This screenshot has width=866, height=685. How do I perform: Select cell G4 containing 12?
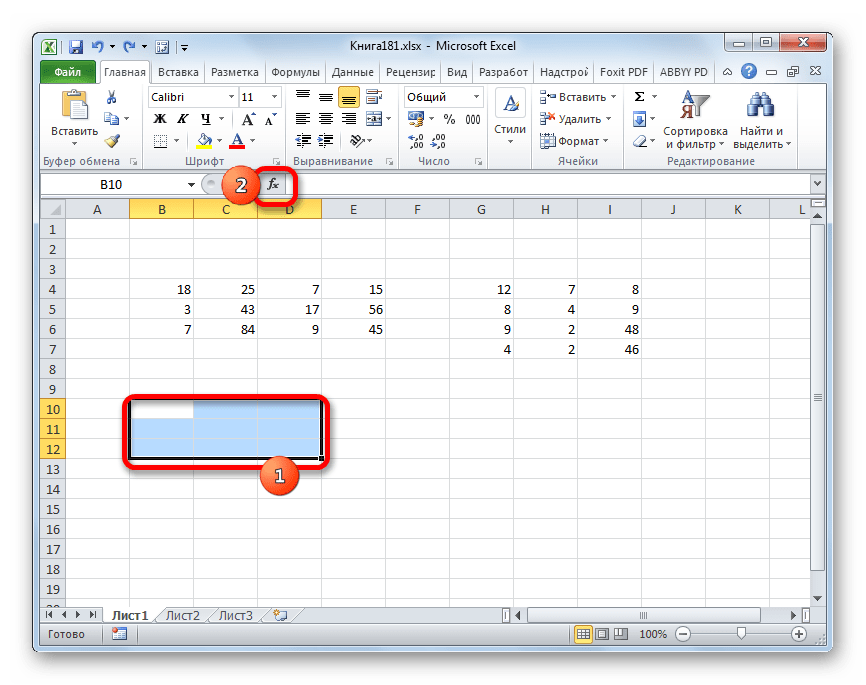(481, 290)
